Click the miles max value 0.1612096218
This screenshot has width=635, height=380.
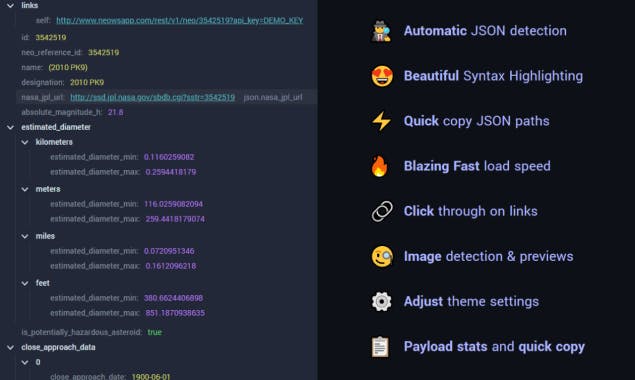click(170, 266)
